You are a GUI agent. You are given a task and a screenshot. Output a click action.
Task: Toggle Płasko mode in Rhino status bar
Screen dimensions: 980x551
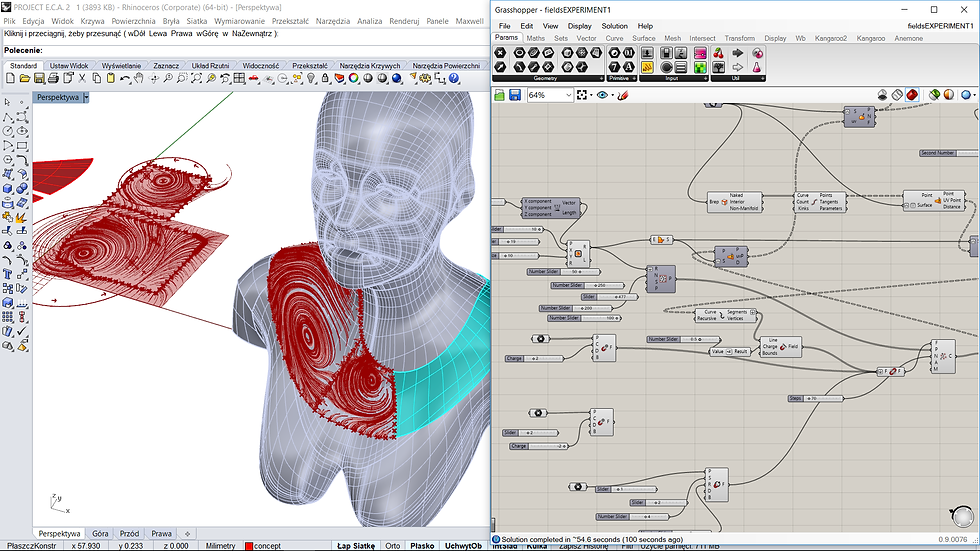pyautogui.click(x=422, y=545)
